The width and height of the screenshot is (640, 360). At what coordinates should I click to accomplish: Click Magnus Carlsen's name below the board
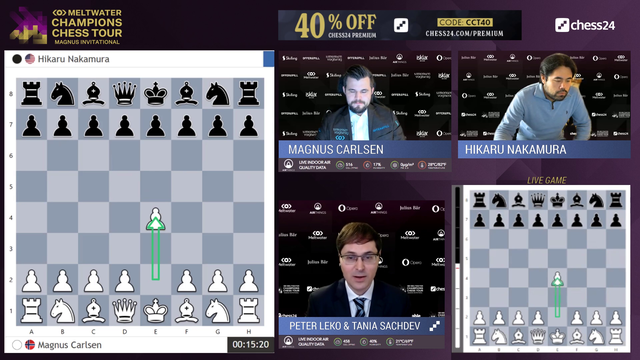click(x=70, y=345)
